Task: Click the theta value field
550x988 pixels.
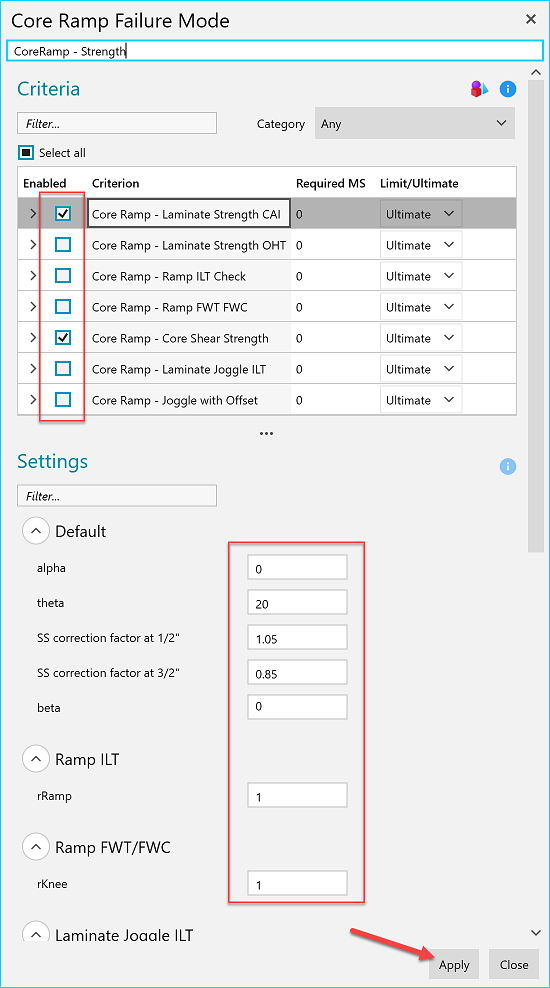Action: (x=297, y=602)
